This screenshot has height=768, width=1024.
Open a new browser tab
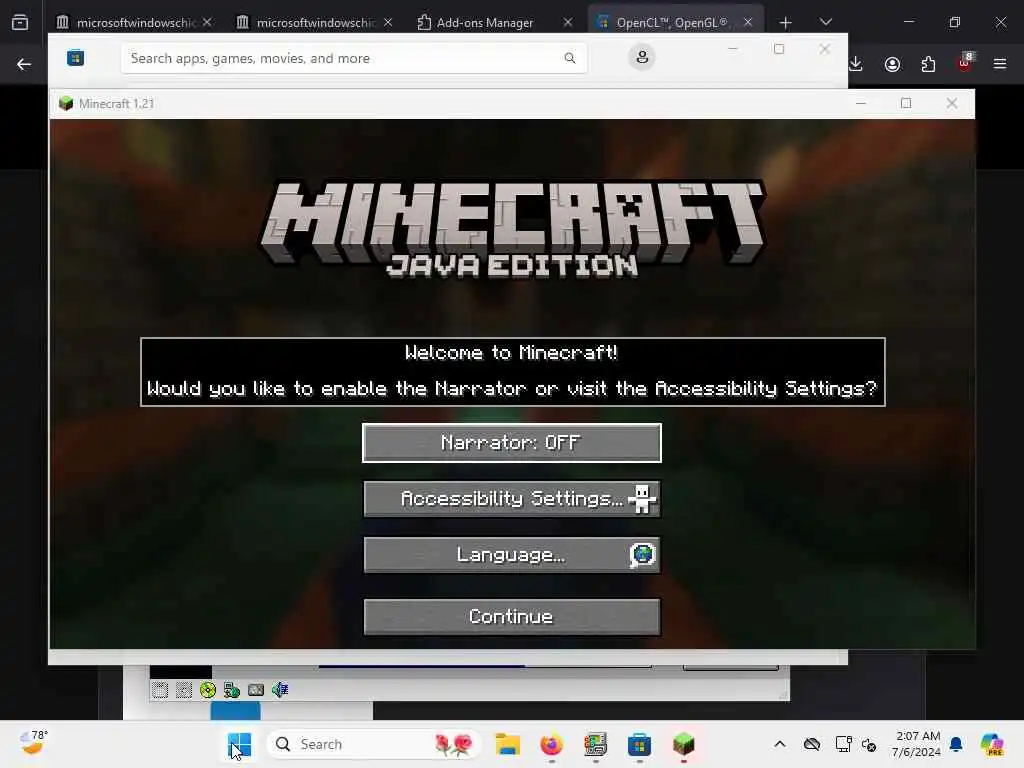pyautogui.click(x=786, y=23)
